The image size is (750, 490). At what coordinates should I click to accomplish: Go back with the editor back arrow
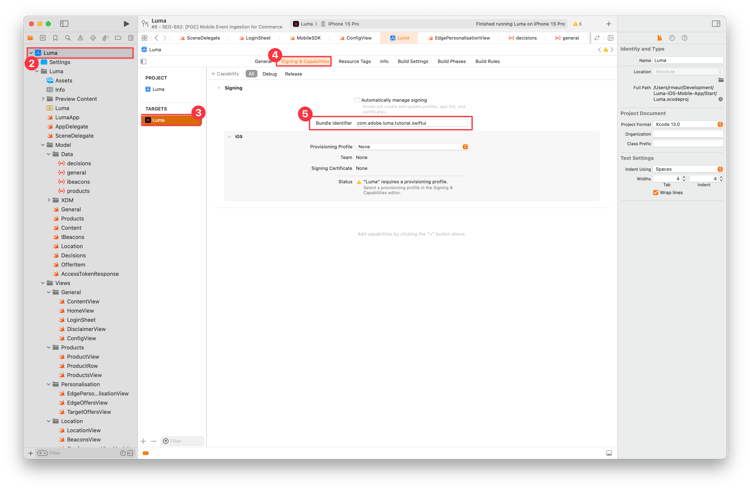(x=156, y=38)
